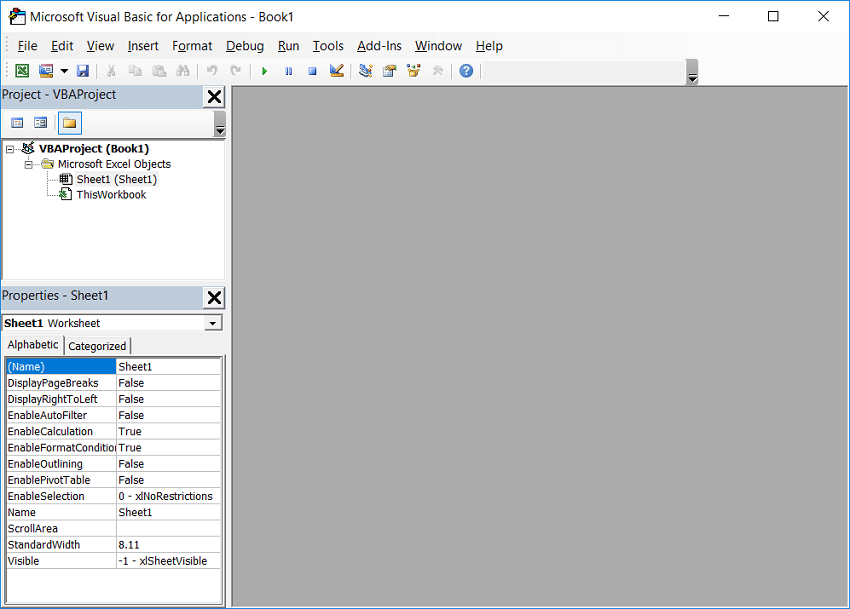Click the Paste toolbar icon
This screenshot has height=609, width=850.
point(159,71)
